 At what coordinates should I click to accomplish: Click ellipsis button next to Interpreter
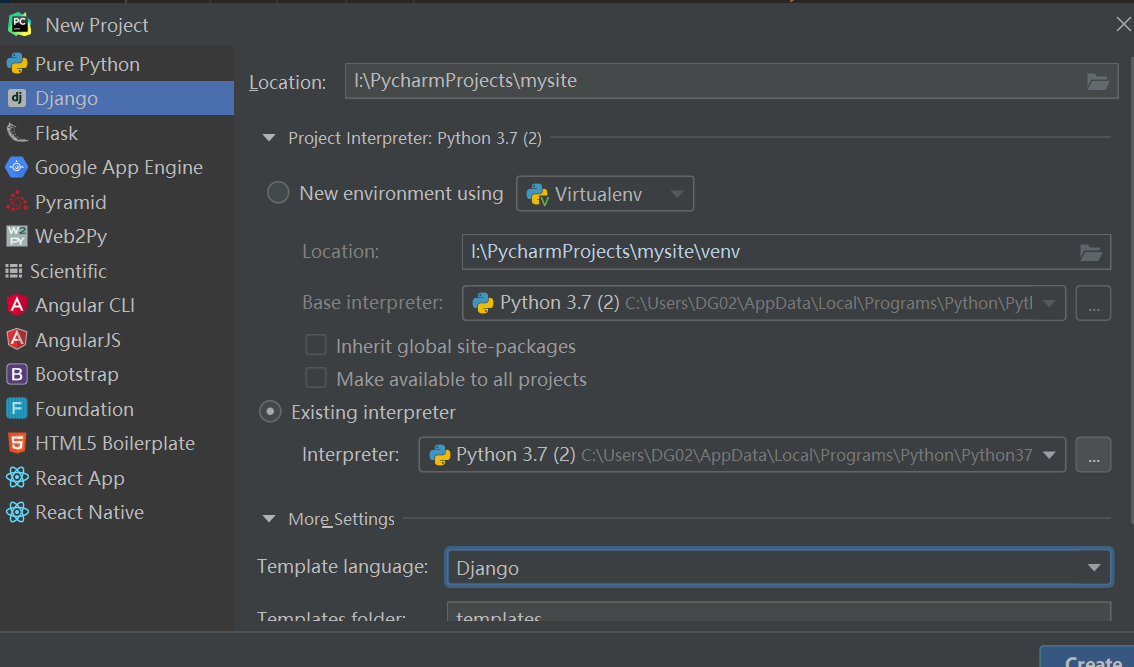pyautogui.click(x=1094, y=454)
